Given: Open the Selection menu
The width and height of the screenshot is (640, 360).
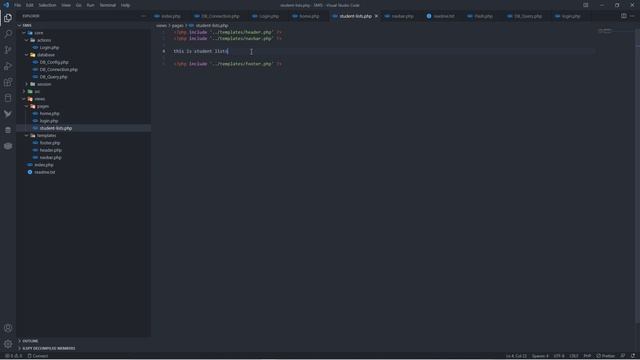Looking at the screenshot, I should pos(47,5).
